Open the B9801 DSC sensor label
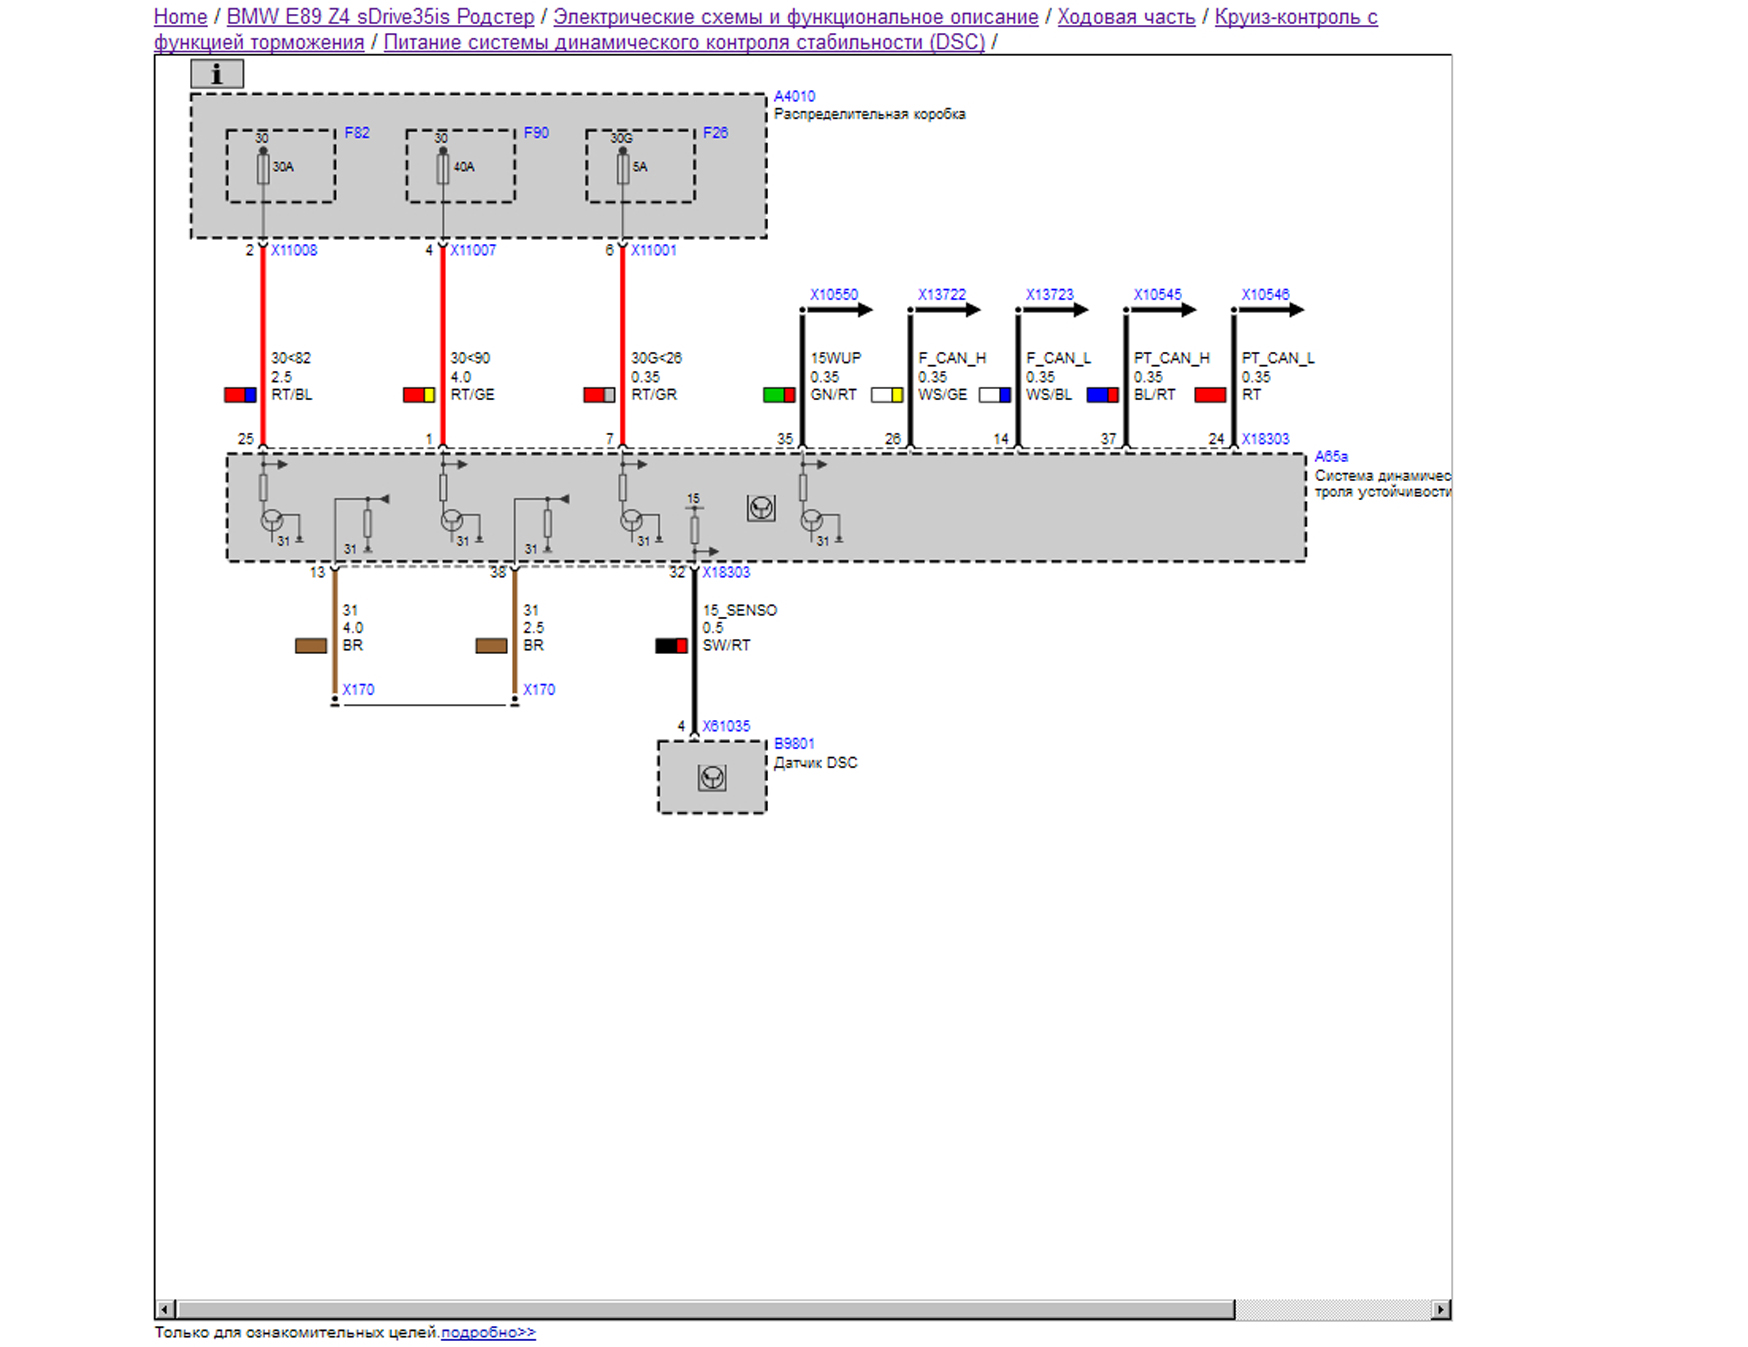1748x1347 pixels. point(794,744)
